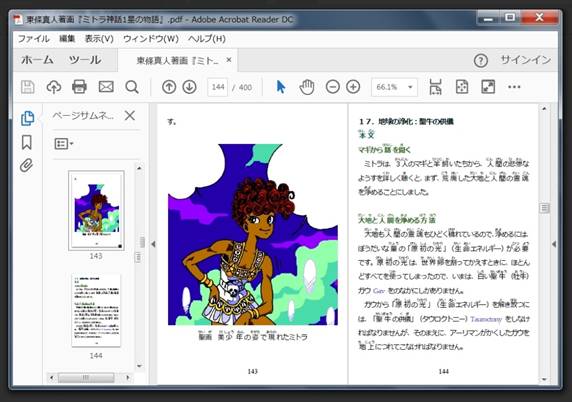The width and height of the screenshot is (572, 402).
Task: Zoom in with the plus button
Action: click(x=353, y=87)
